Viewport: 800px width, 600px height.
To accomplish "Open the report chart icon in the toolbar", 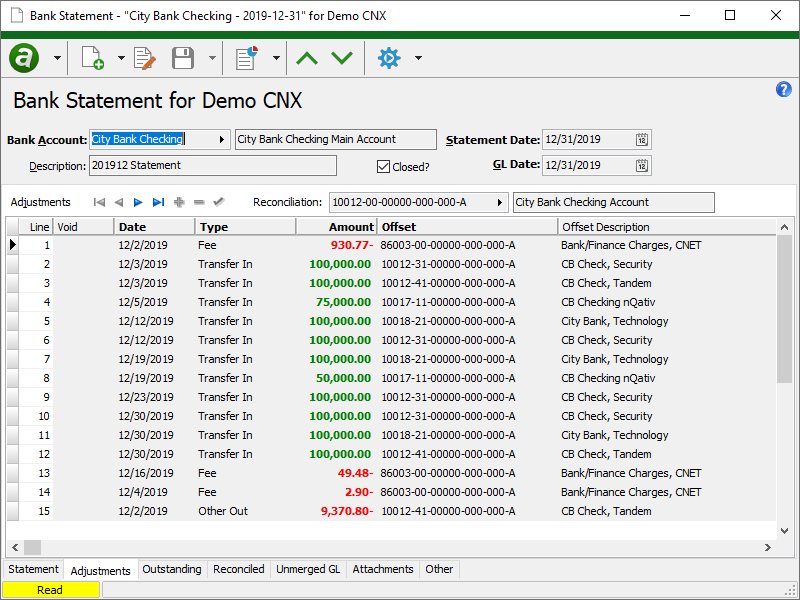I will click(x=246, y=58).
